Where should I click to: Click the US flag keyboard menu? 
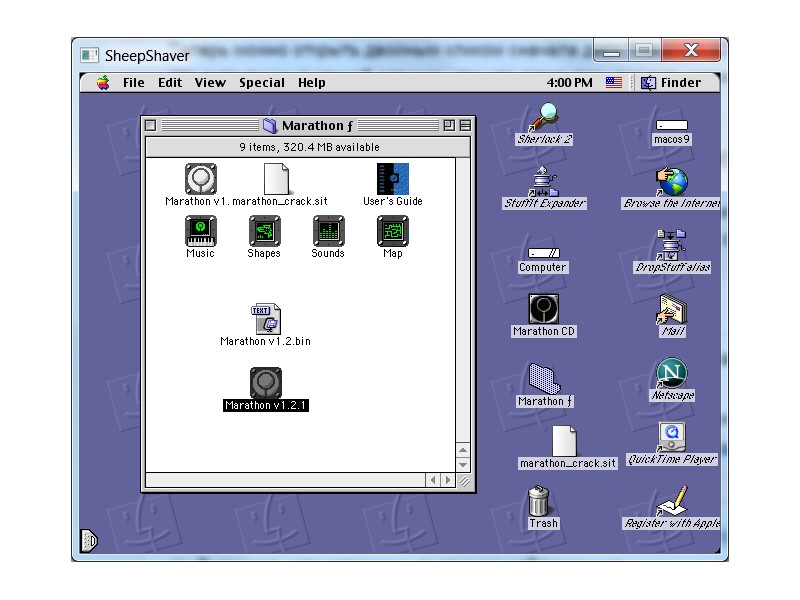coord(614,82)
